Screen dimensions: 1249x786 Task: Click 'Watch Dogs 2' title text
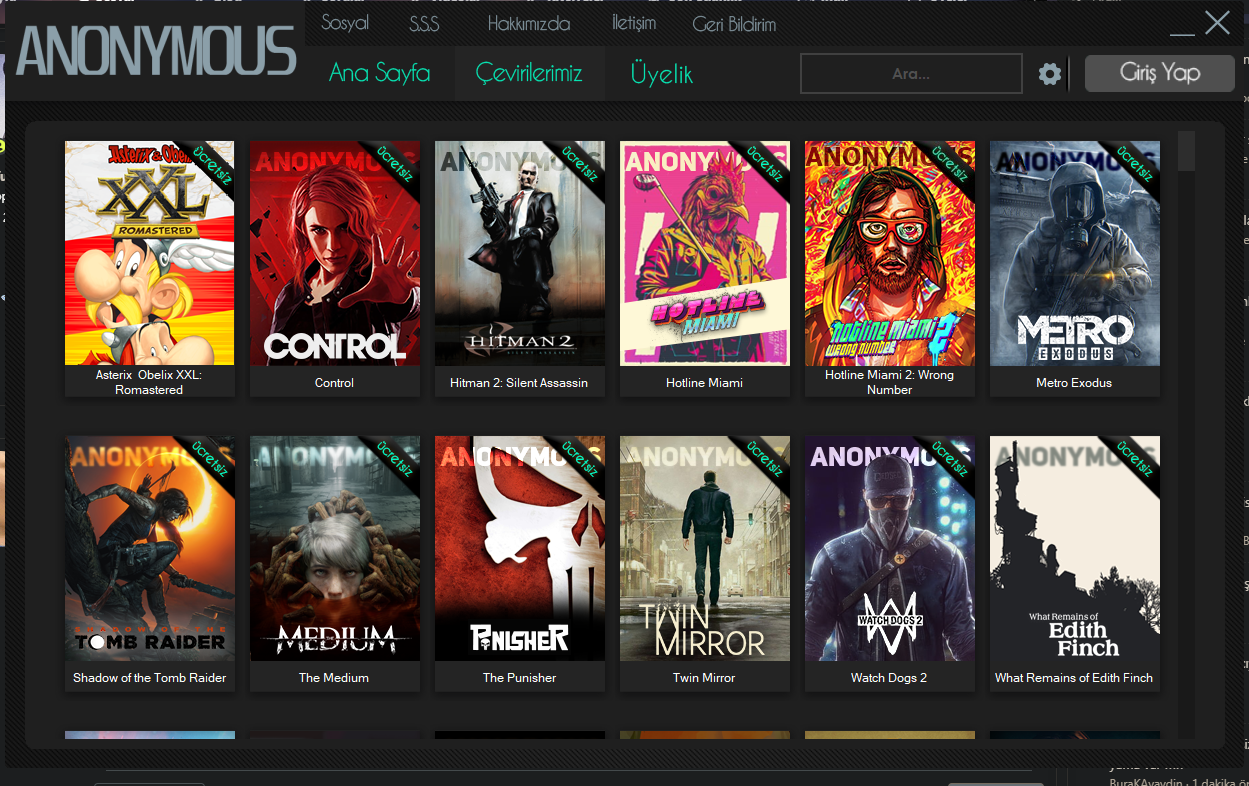[889, 678]
